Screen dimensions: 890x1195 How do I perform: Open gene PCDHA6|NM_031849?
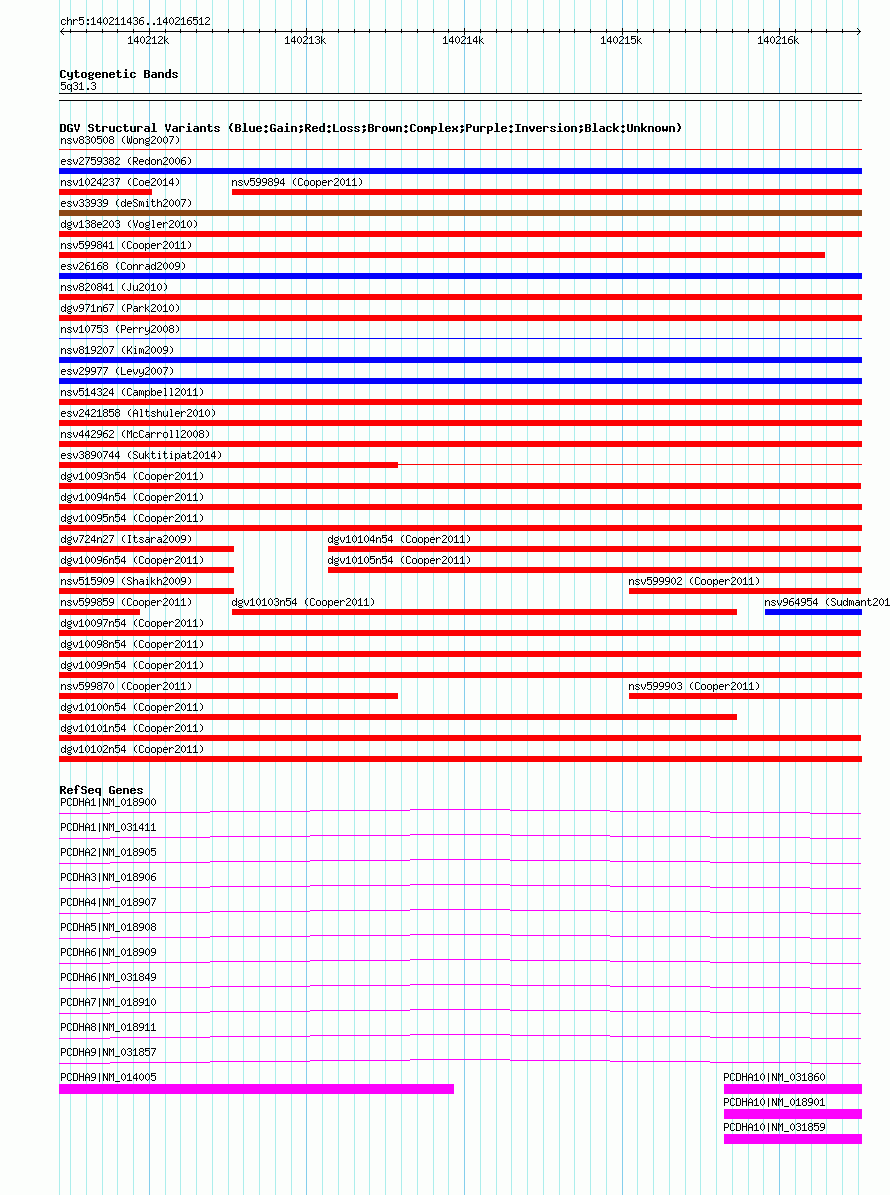(108, 977)
